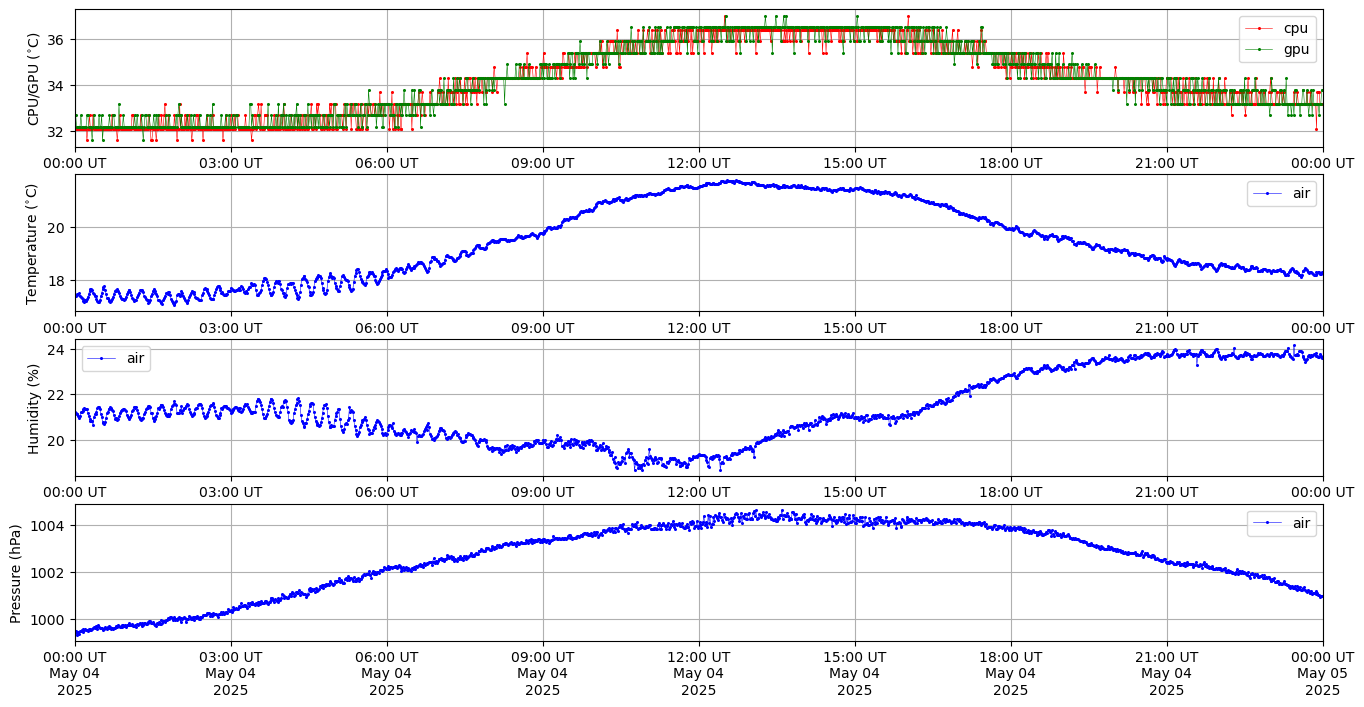Click 18:00 UT label below the Humidity chart

(x=1010, y=492)
